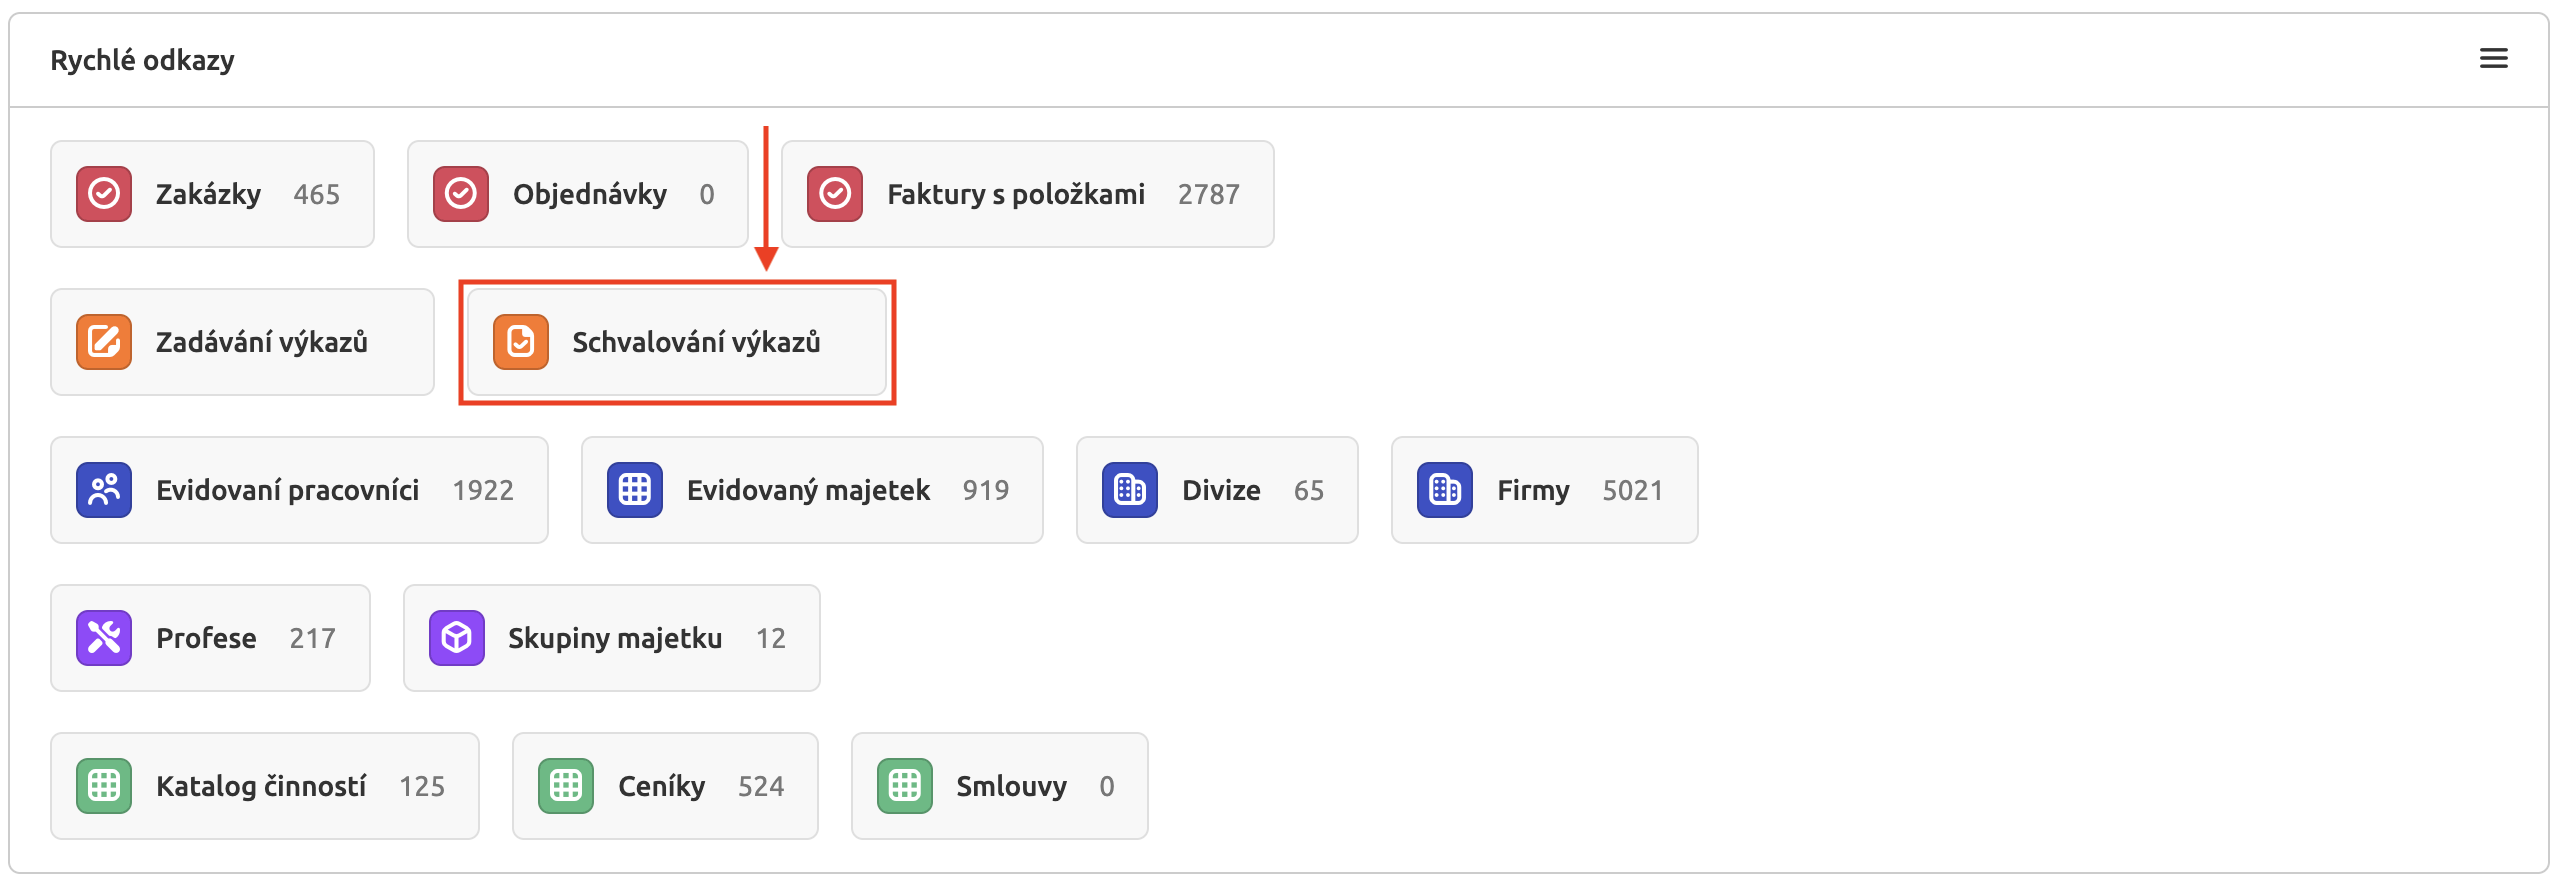This screenshot has height=882, width=2560.
Task: Open the hamburger menu in Rychlé odkazy
Action: coord(2493,59)
